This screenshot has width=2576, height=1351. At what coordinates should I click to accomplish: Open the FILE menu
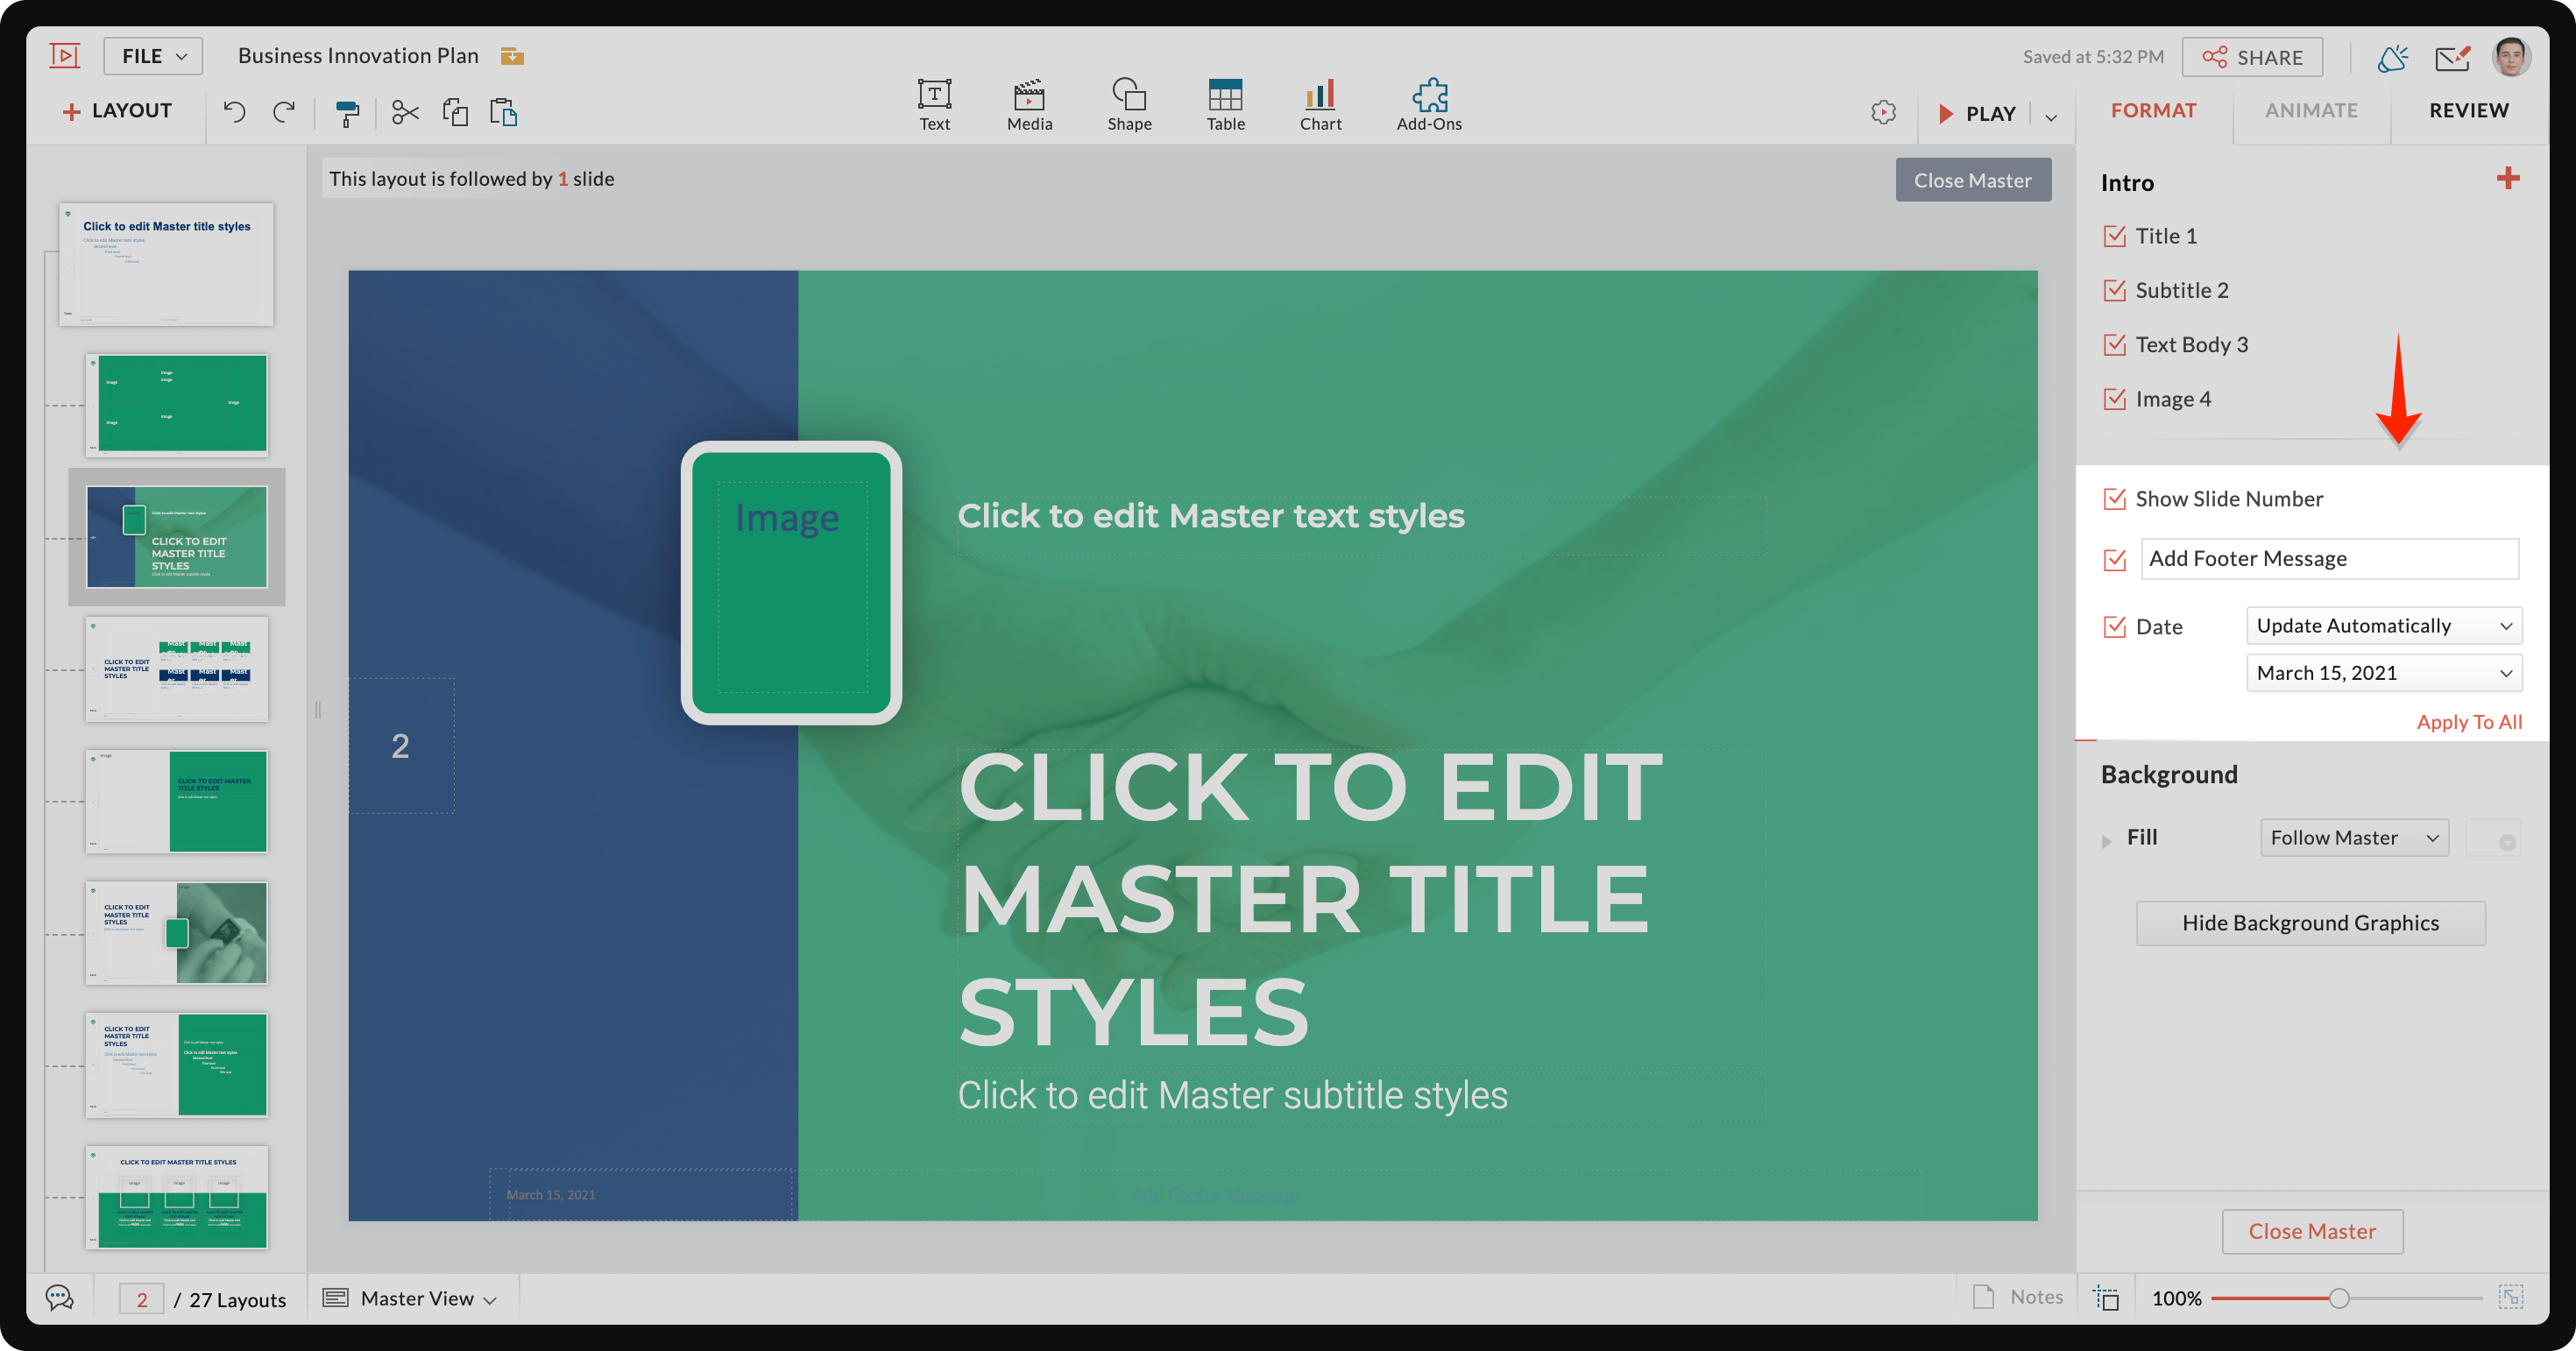152,55
